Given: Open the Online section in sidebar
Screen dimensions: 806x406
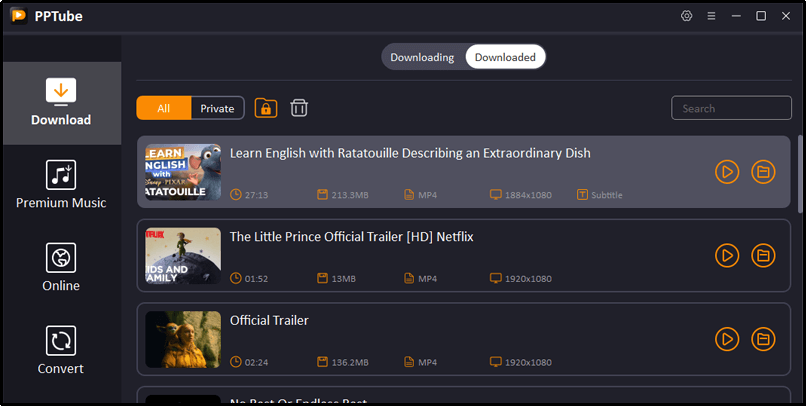Looking at the screenshot, I should tap(61, 267).
